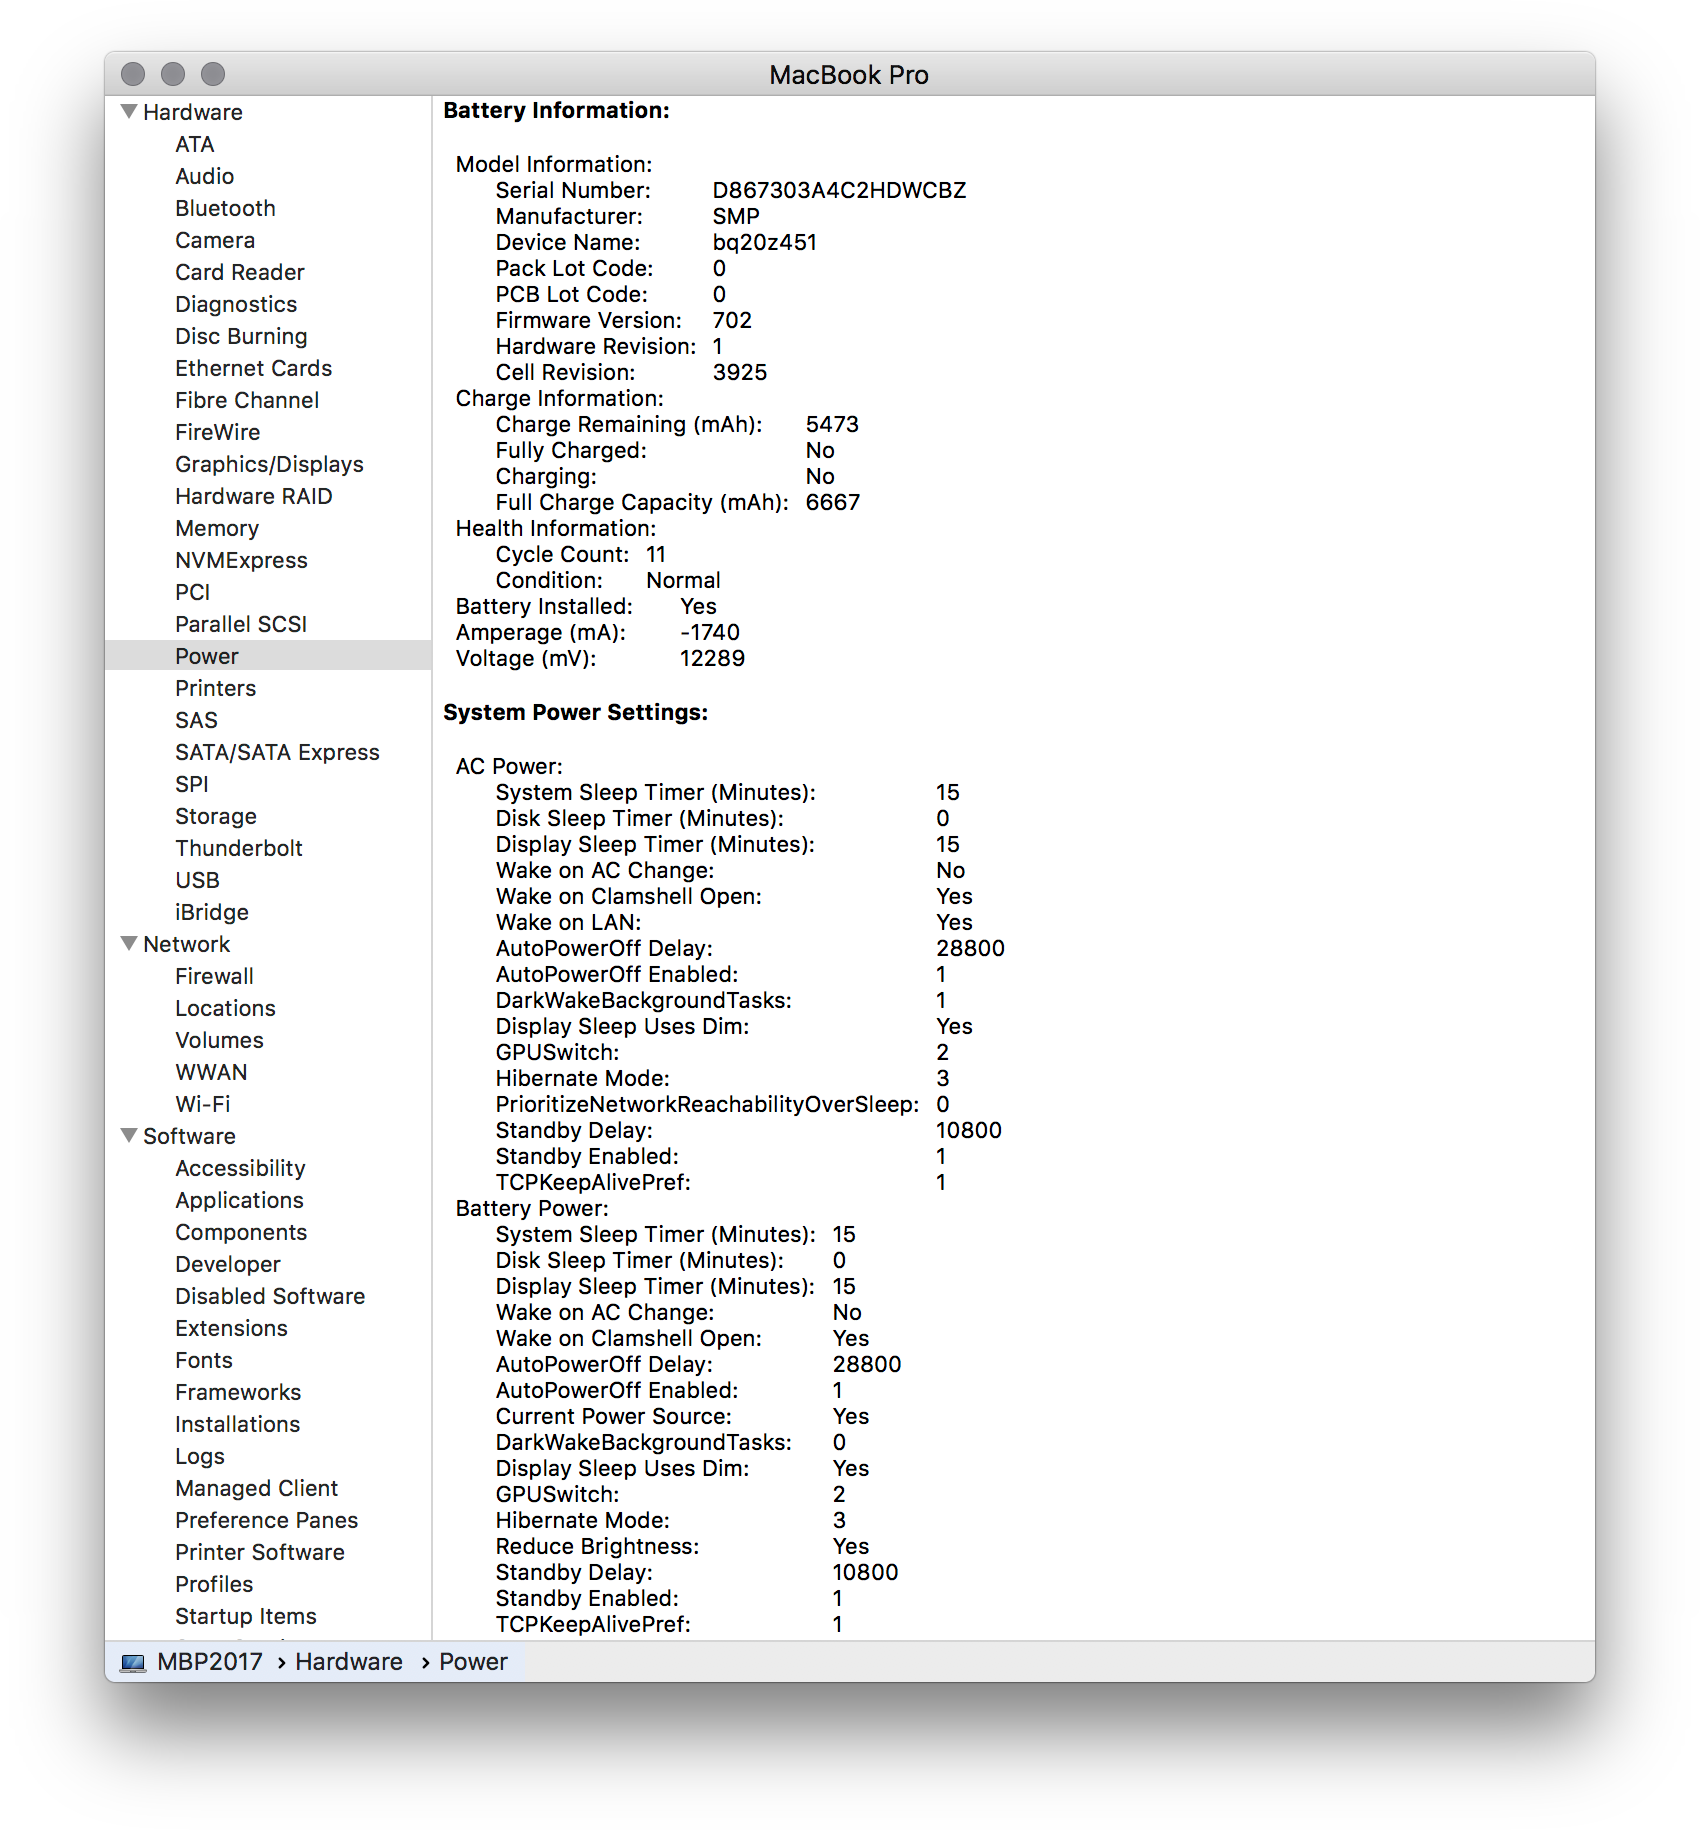This screenshot has width=1700, height=1830.
Task: Open Profiles under Software
Action: 214,1584
